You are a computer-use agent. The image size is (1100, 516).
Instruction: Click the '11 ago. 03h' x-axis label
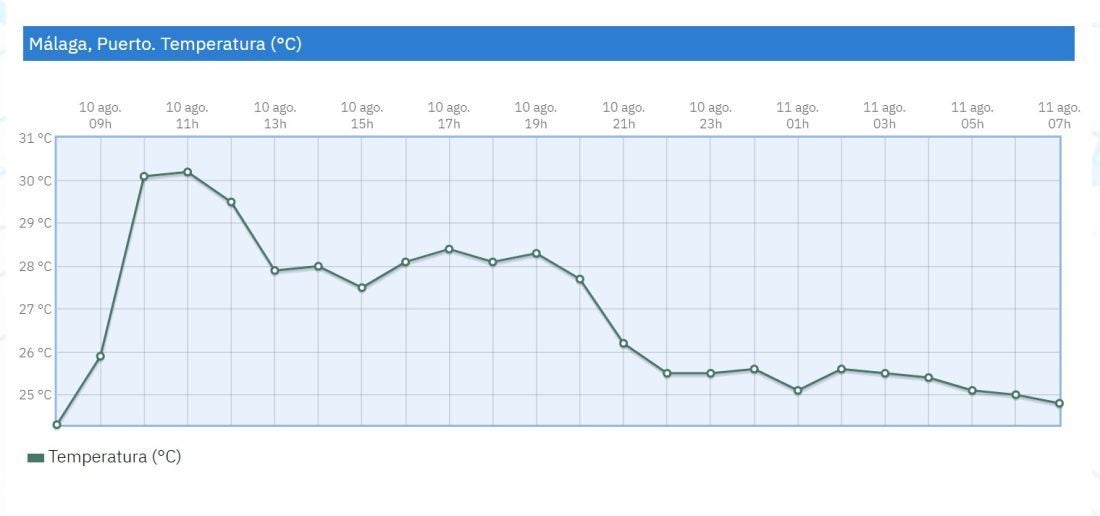click(x=884, y=115)
